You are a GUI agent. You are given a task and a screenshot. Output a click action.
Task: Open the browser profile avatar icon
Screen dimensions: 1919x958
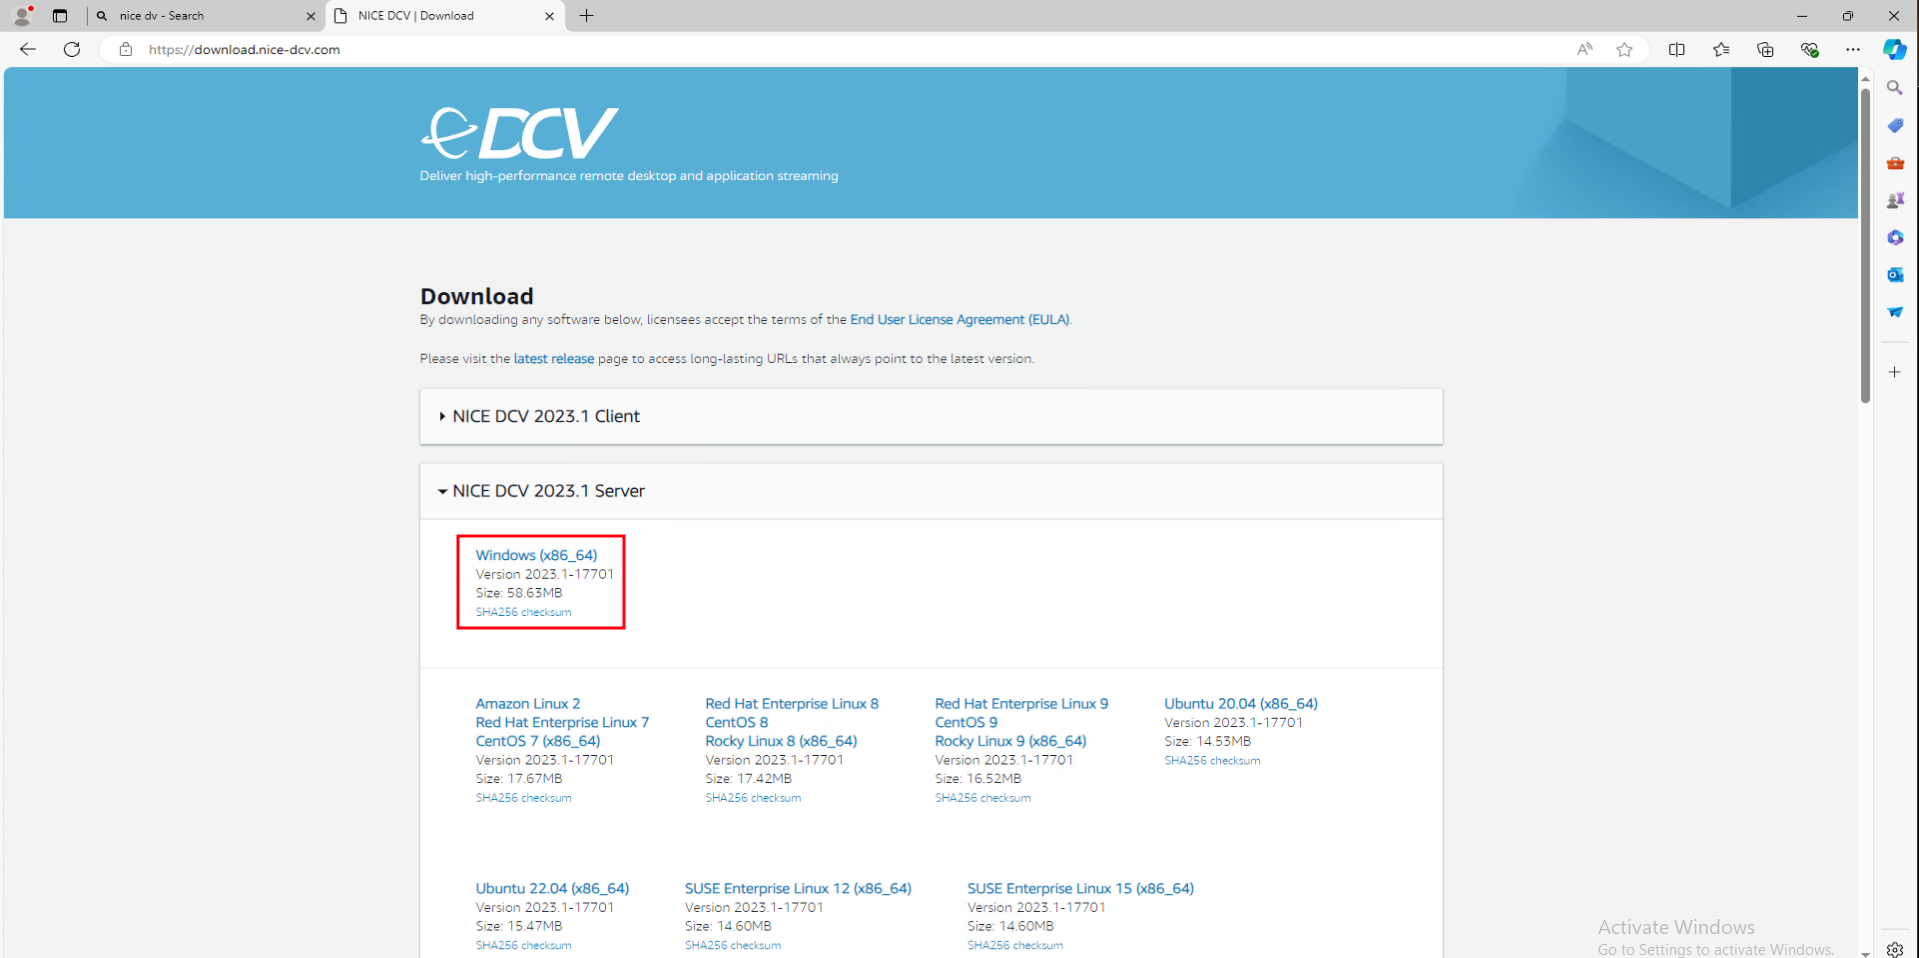pyautogui.click(x=22, y=16)
